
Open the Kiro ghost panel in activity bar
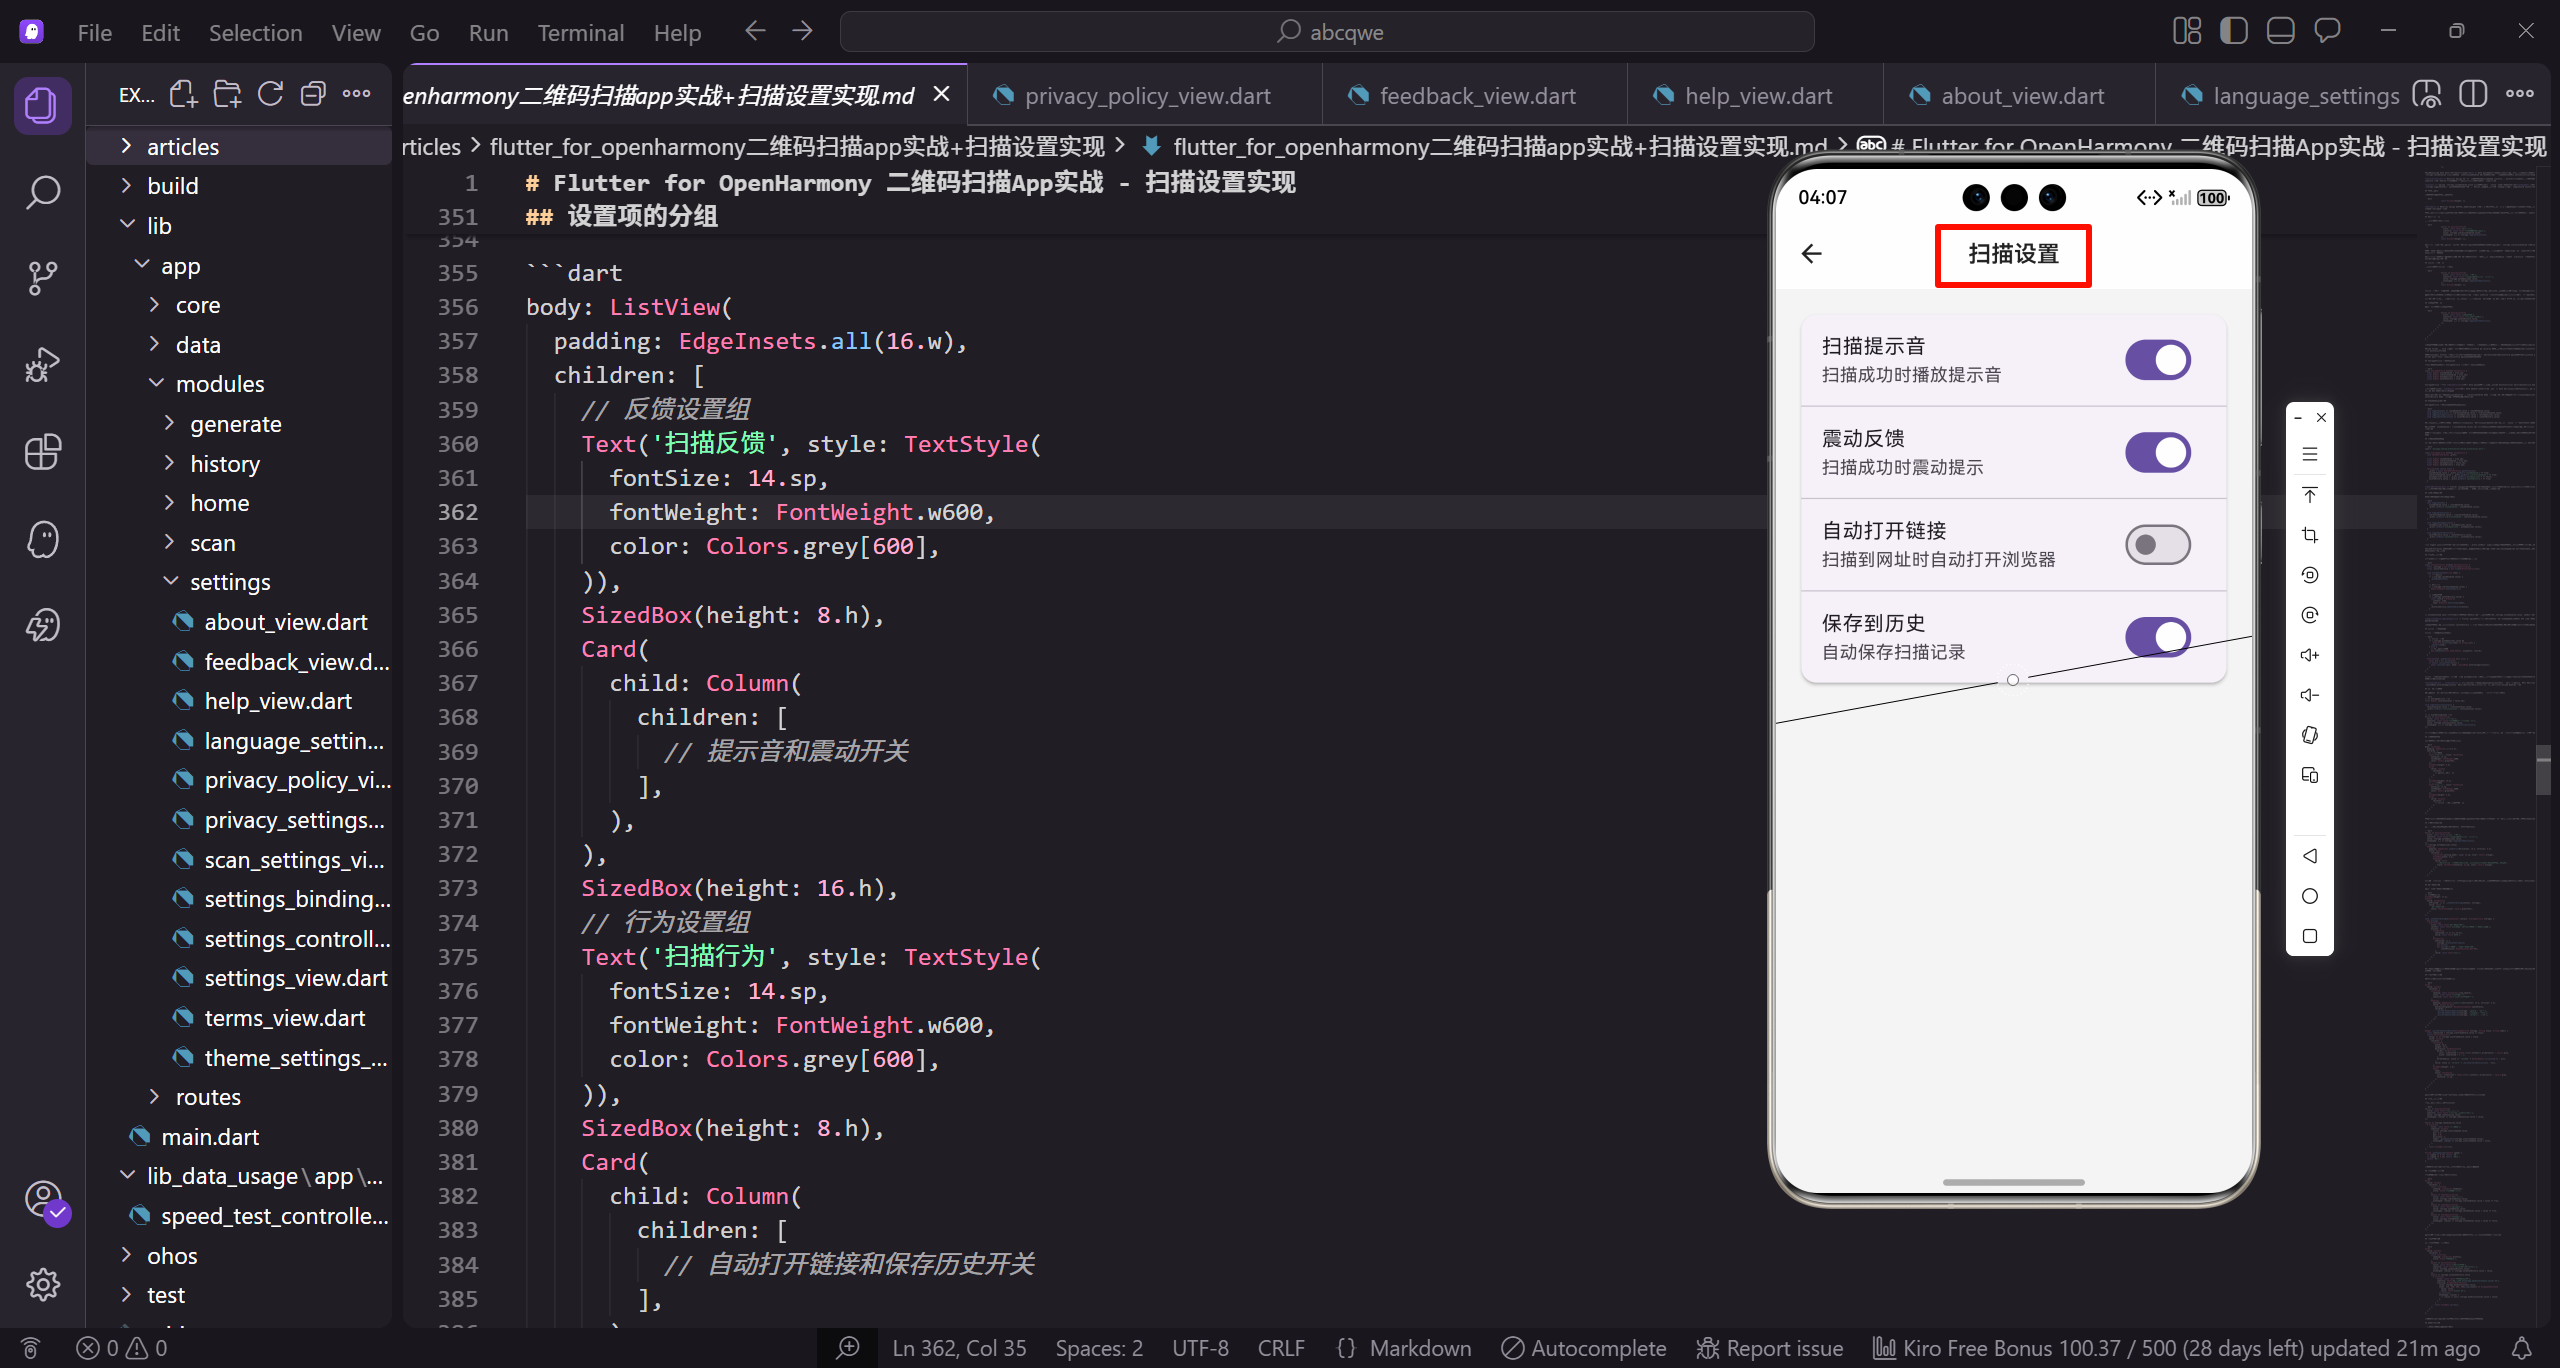point(42,539)
